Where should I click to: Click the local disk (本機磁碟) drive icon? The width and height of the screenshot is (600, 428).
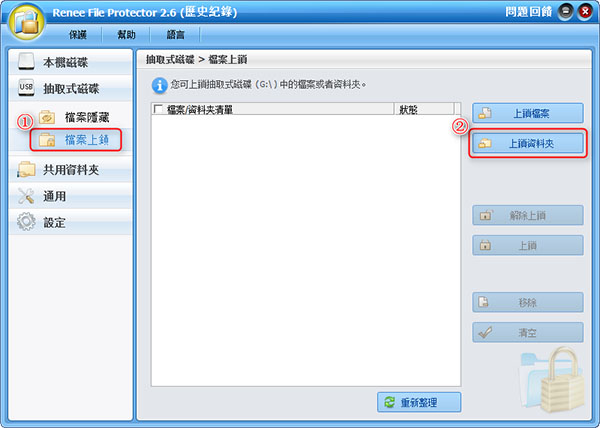click(x=26, y=62)
